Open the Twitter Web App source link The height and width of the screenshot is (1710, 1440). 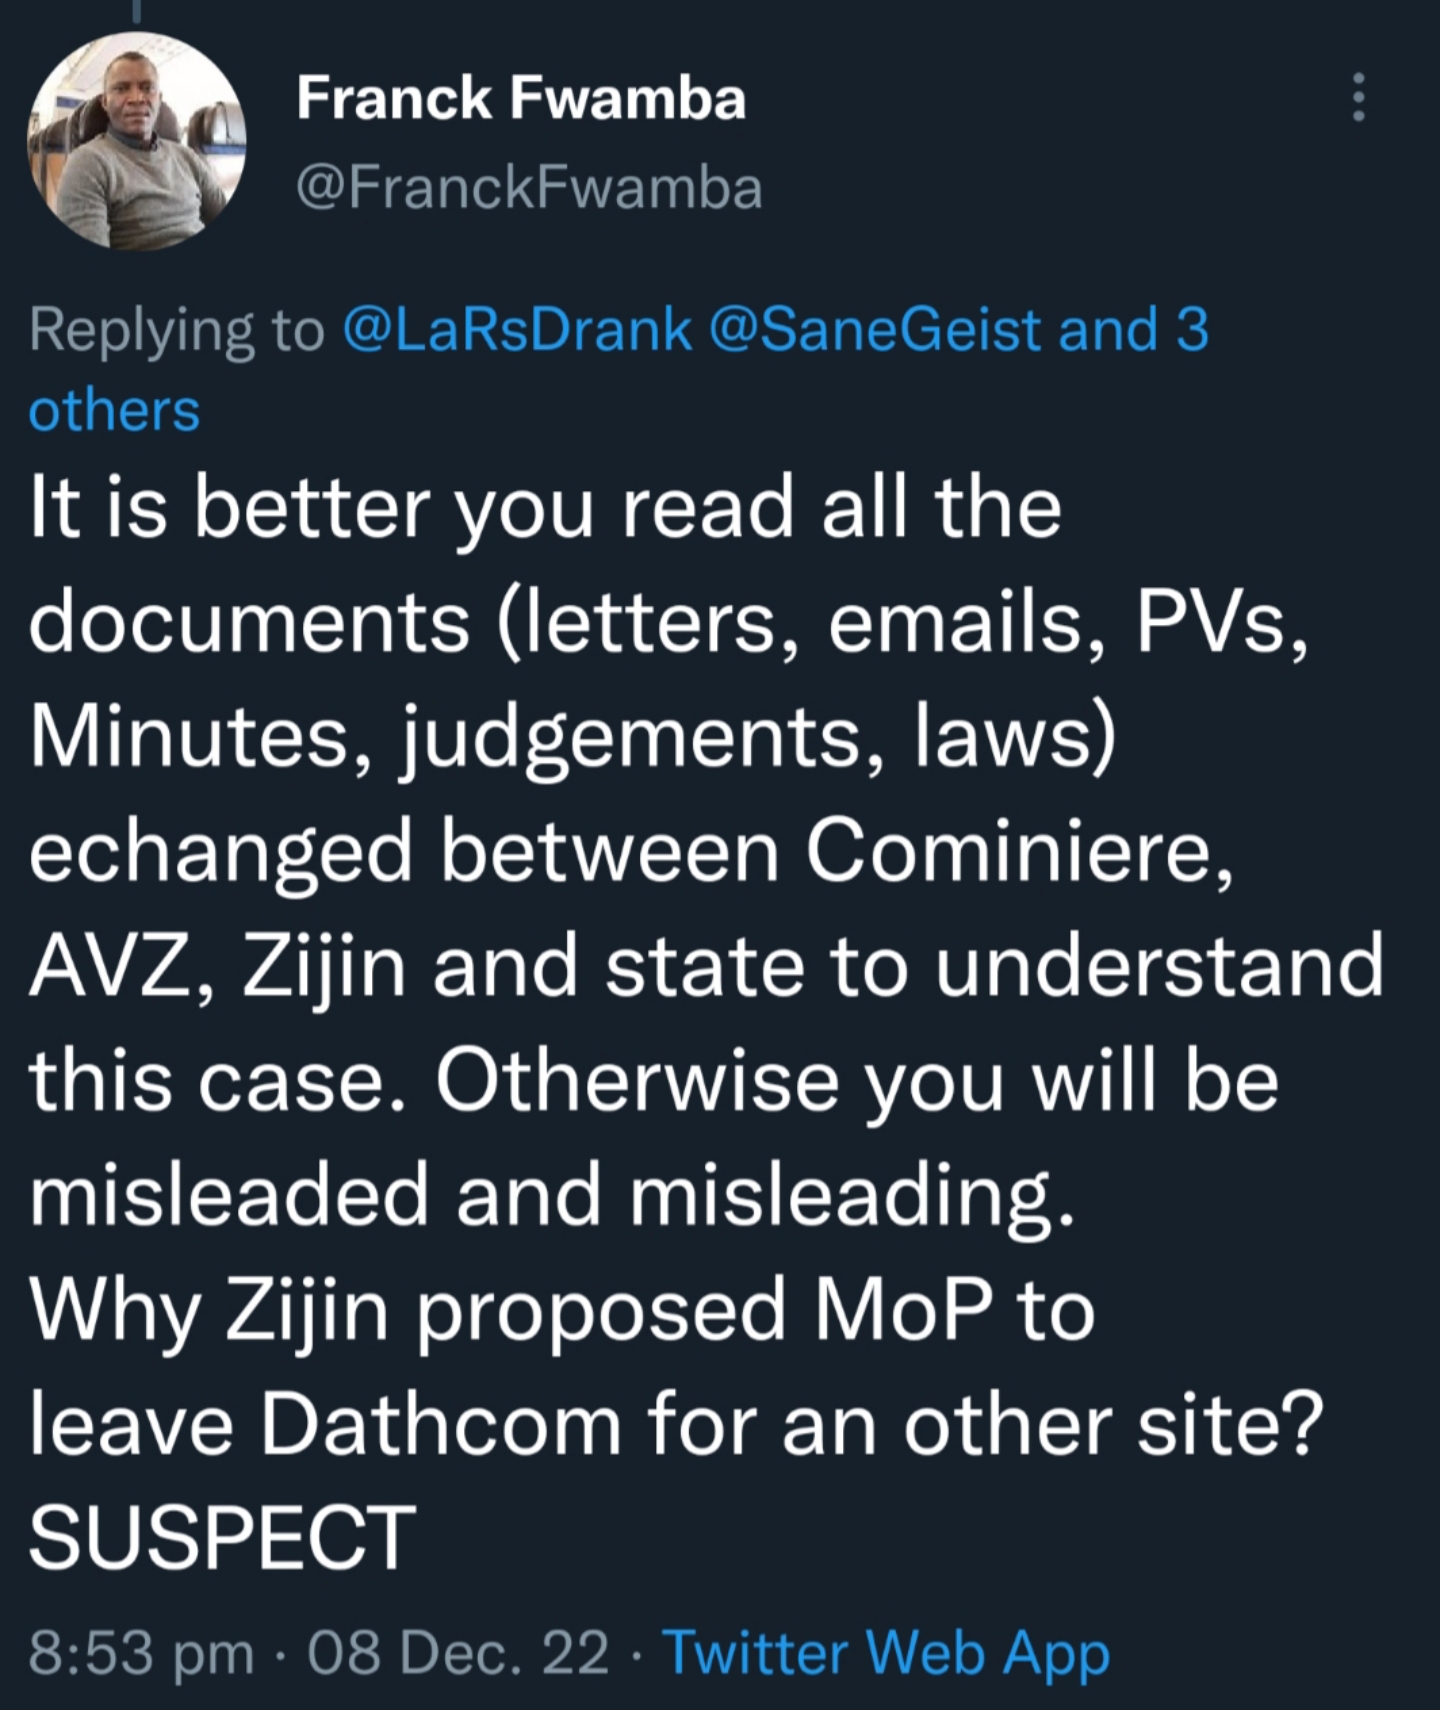(886, 1652)
